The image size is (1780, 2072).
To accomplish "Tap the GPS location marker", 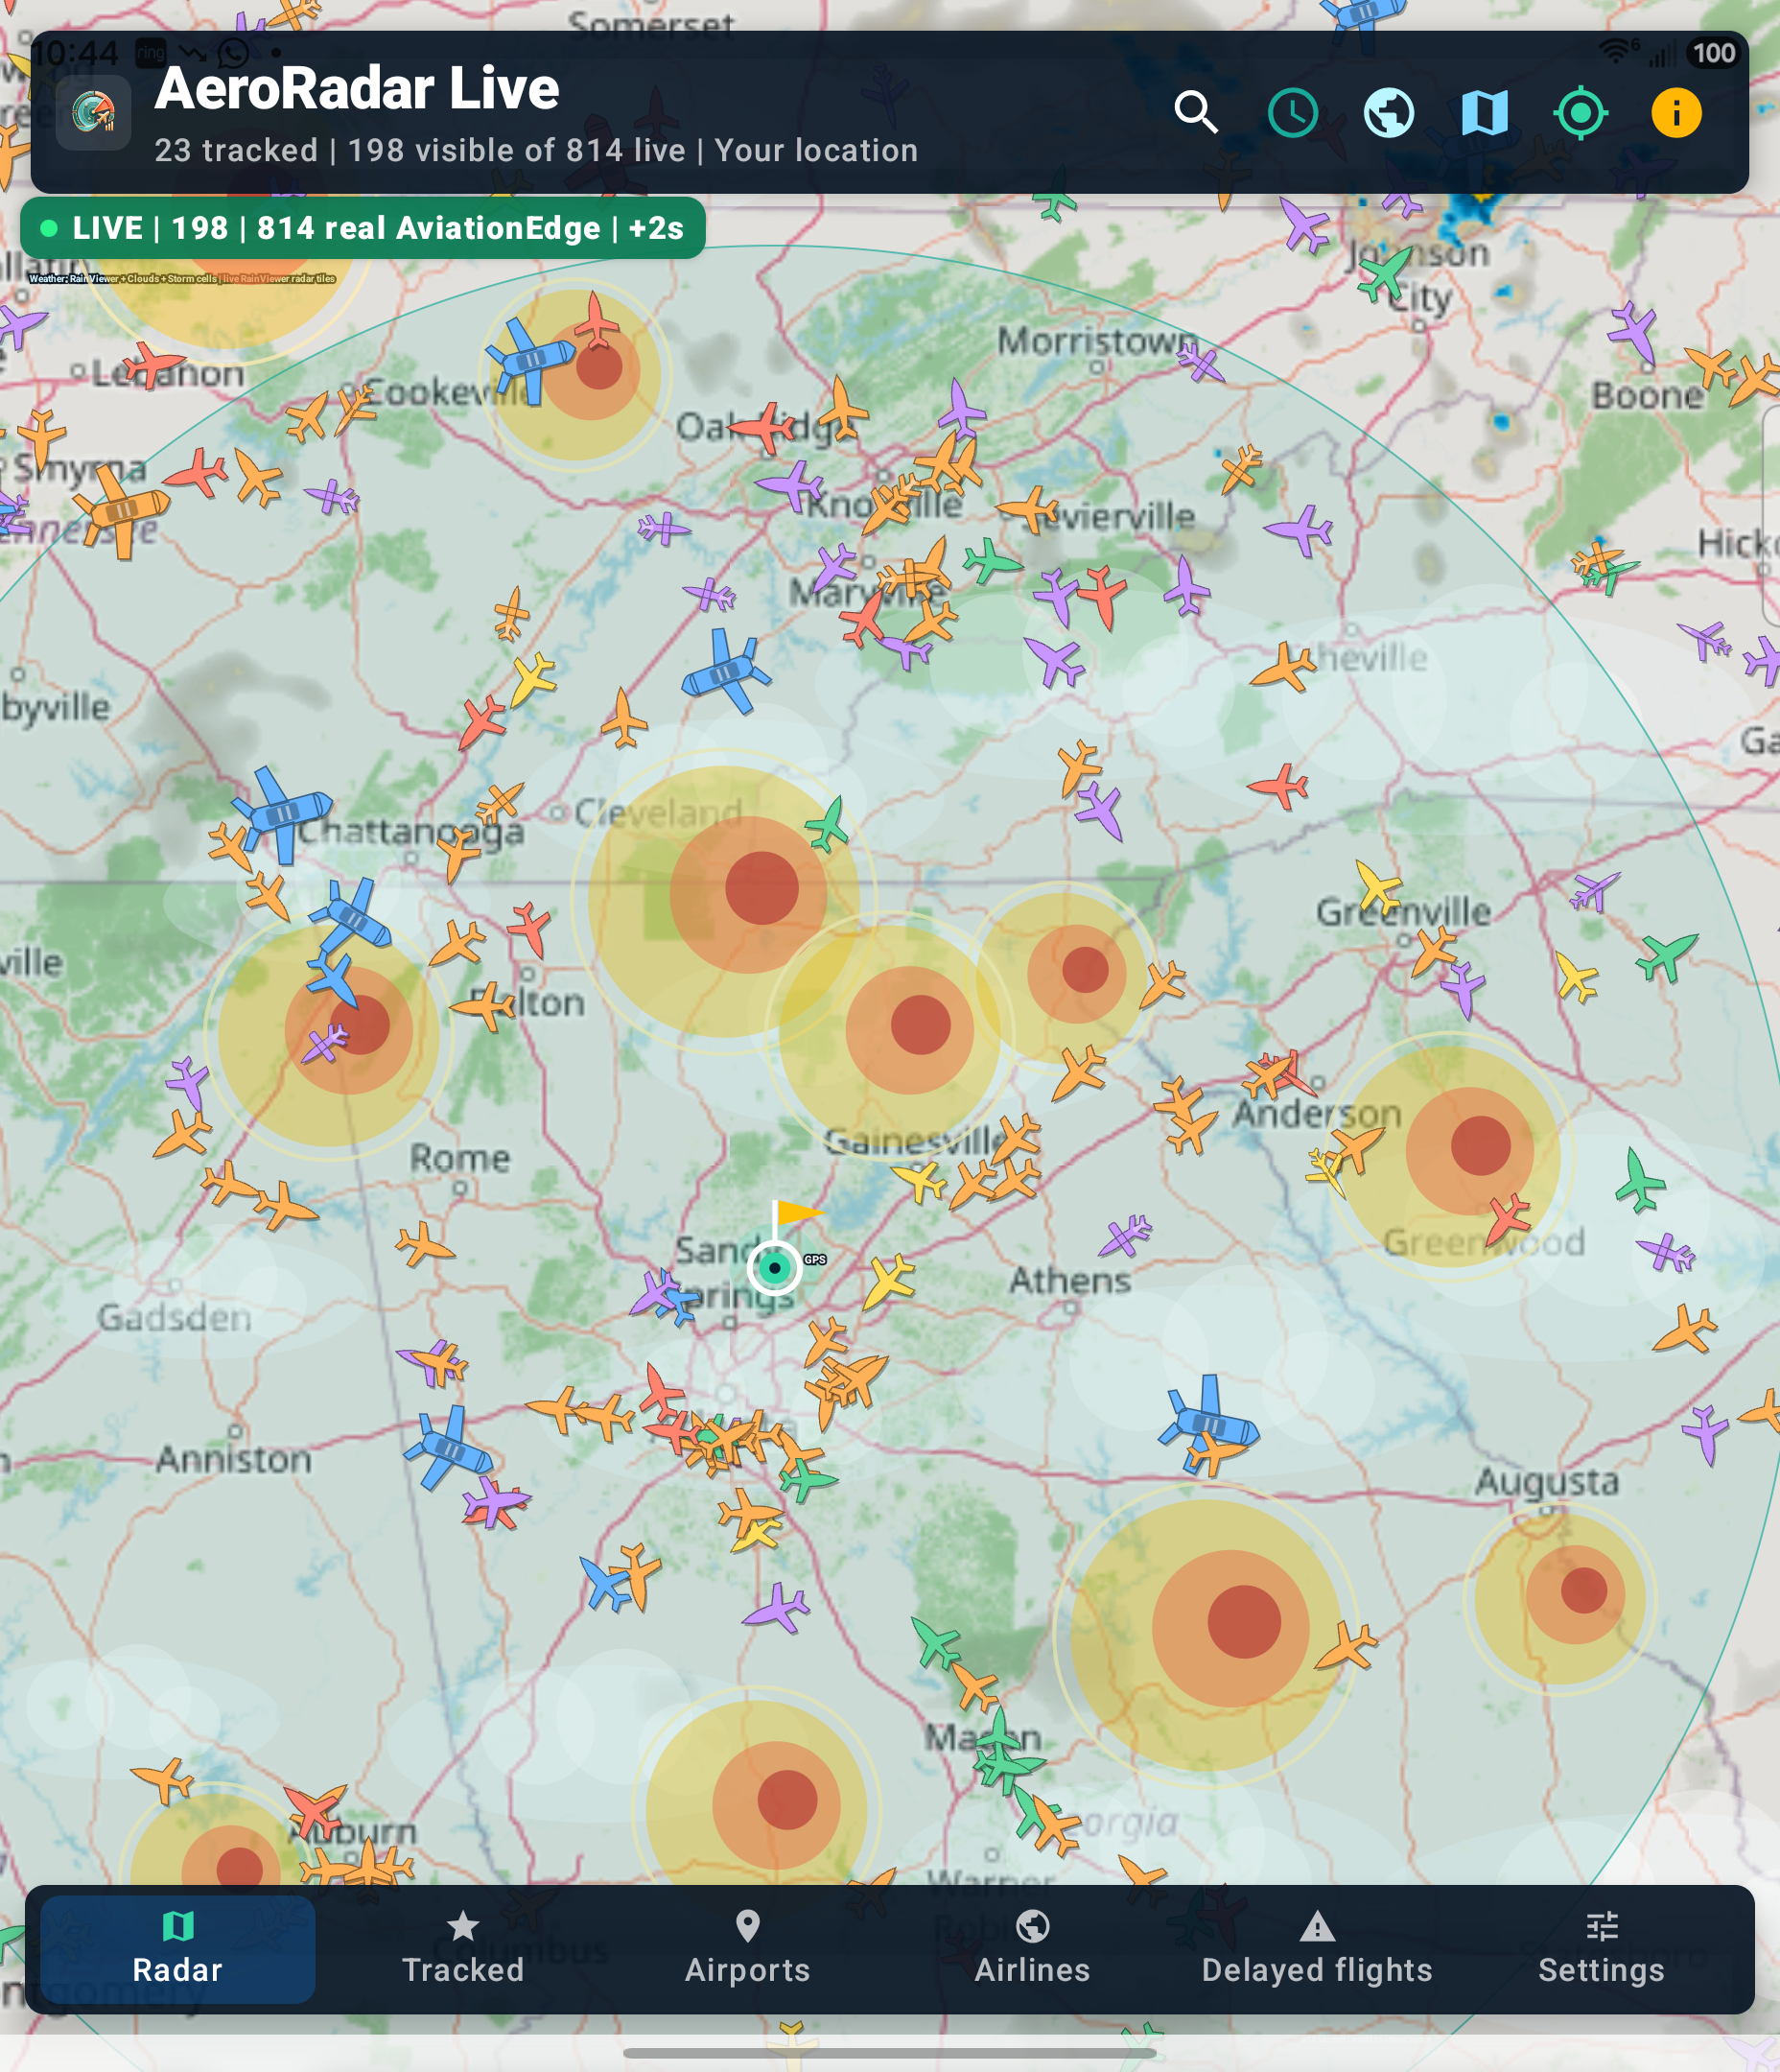I will pos(775,1267).
